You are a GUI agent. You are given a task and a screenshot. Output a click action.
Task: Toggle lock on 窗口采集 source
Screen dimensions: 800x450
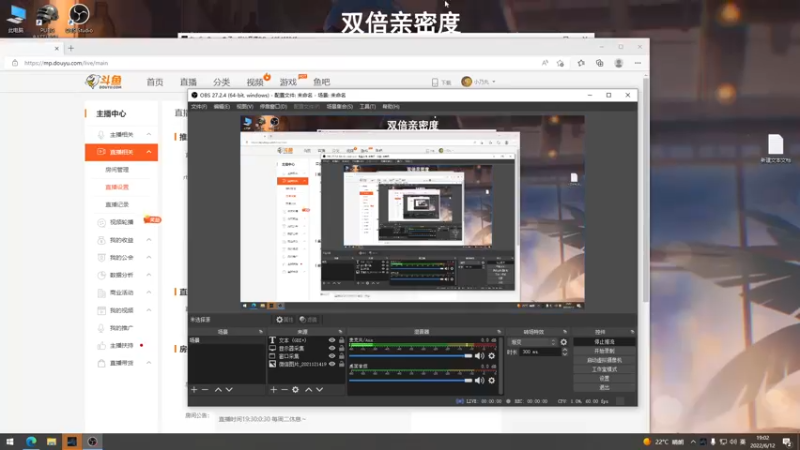pos(342,356)
